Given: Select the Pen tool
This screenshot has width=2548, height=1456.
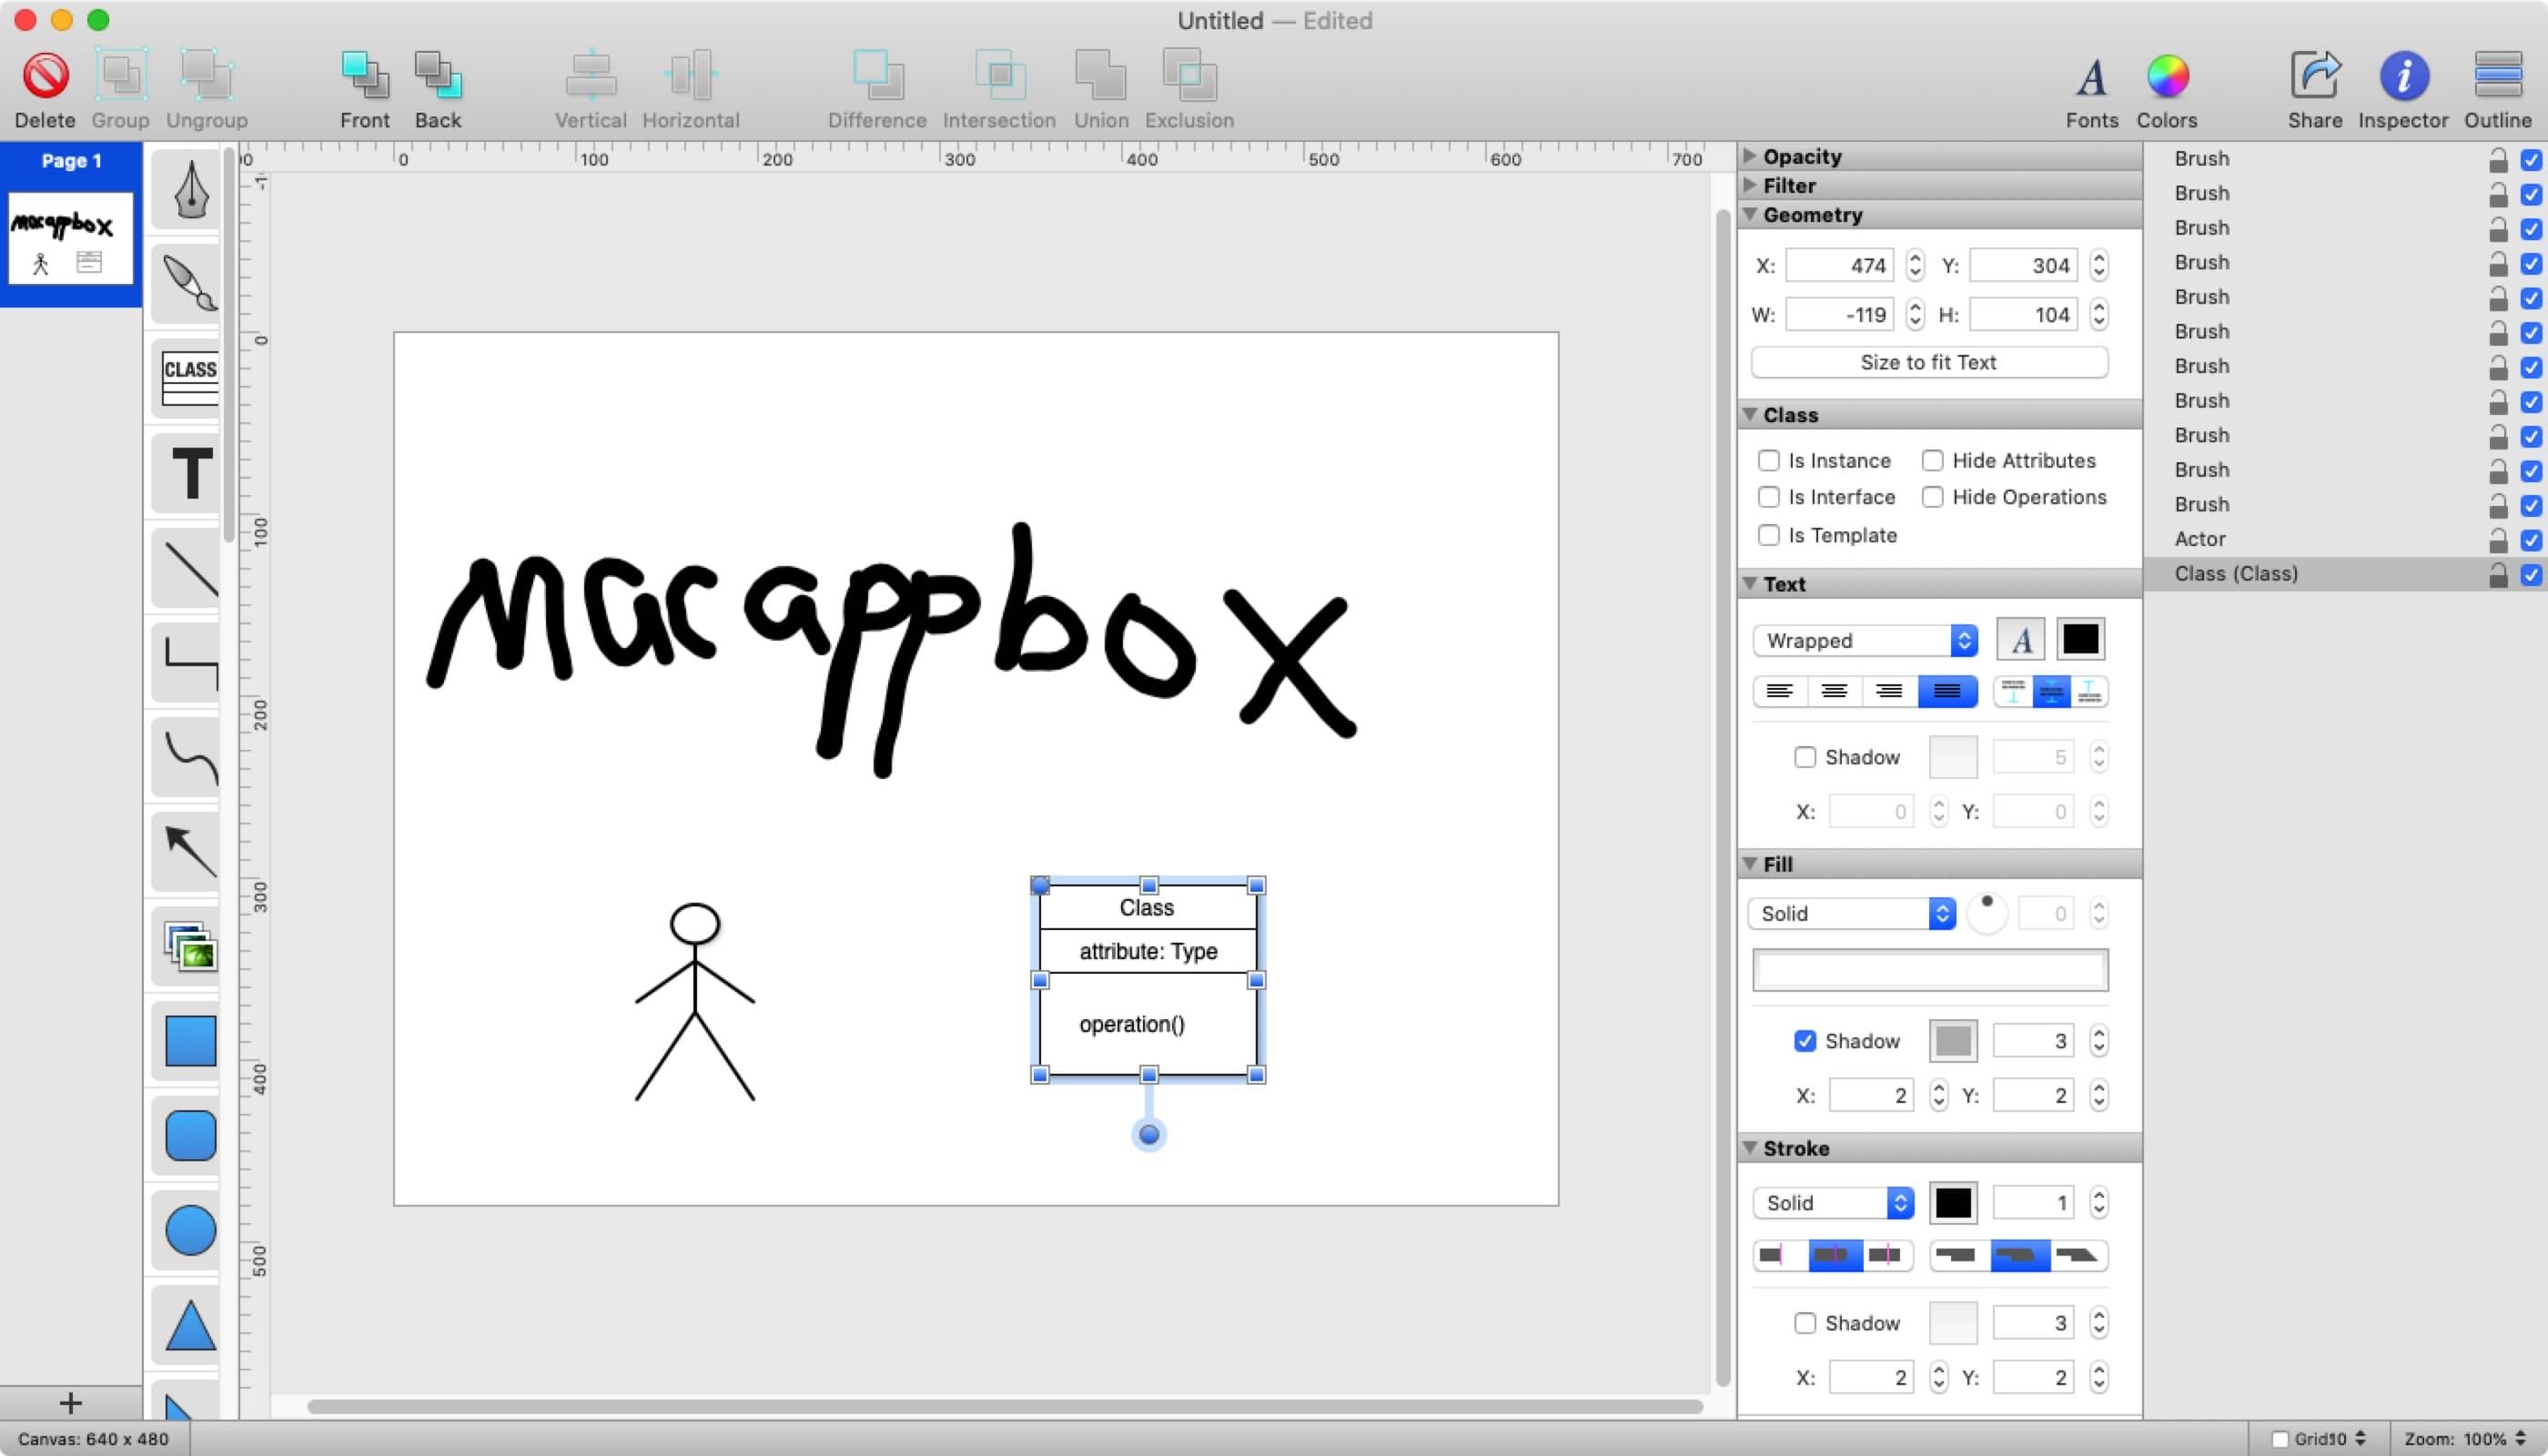Looking at the screenshot, I should click(188, 189).
